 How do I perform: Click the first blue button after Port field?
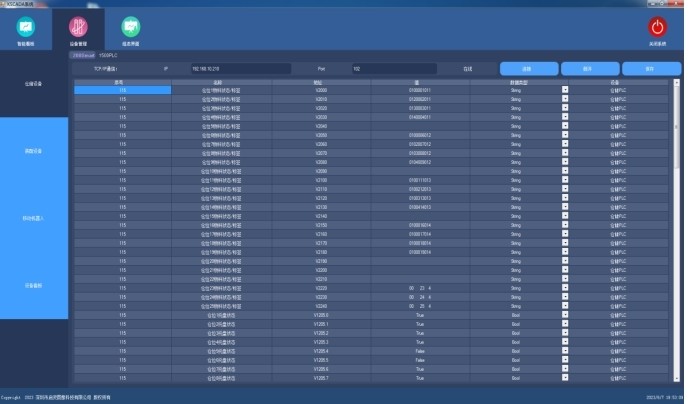[525, 68]
